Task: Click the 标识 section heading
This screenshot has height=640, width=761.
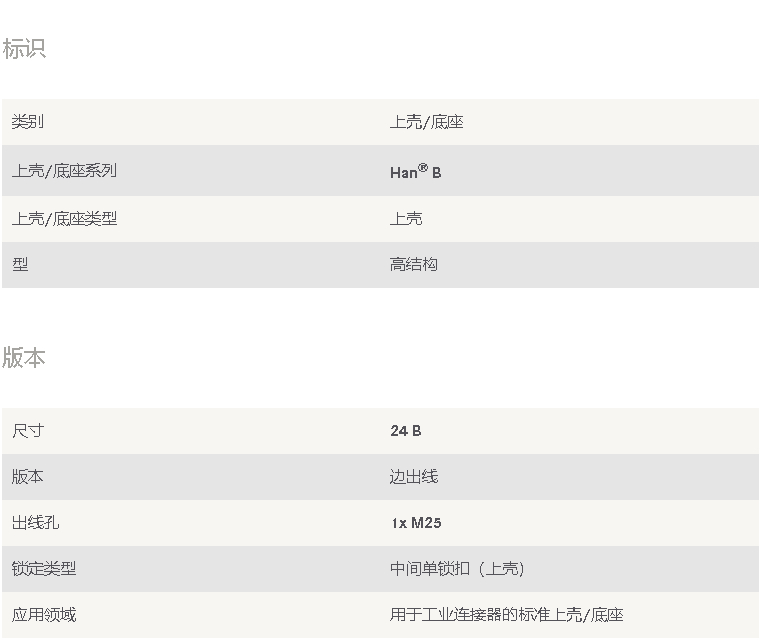Action: coord(24,49)
